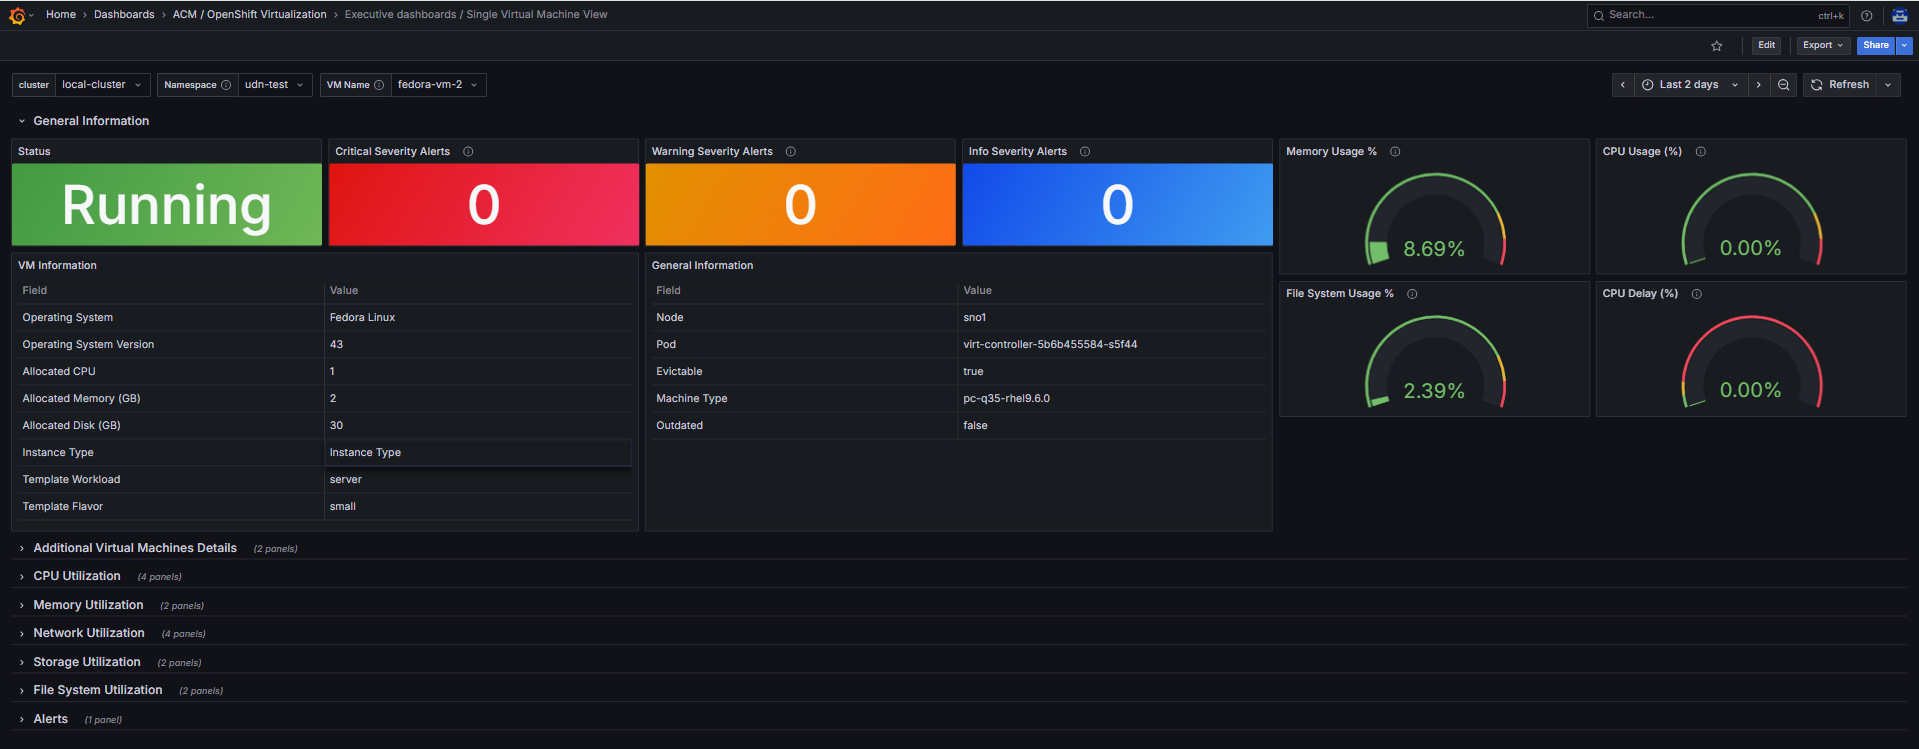Expand the Alerts row
This screenshot has height=749, width=1919.
(x=51, y=719)
